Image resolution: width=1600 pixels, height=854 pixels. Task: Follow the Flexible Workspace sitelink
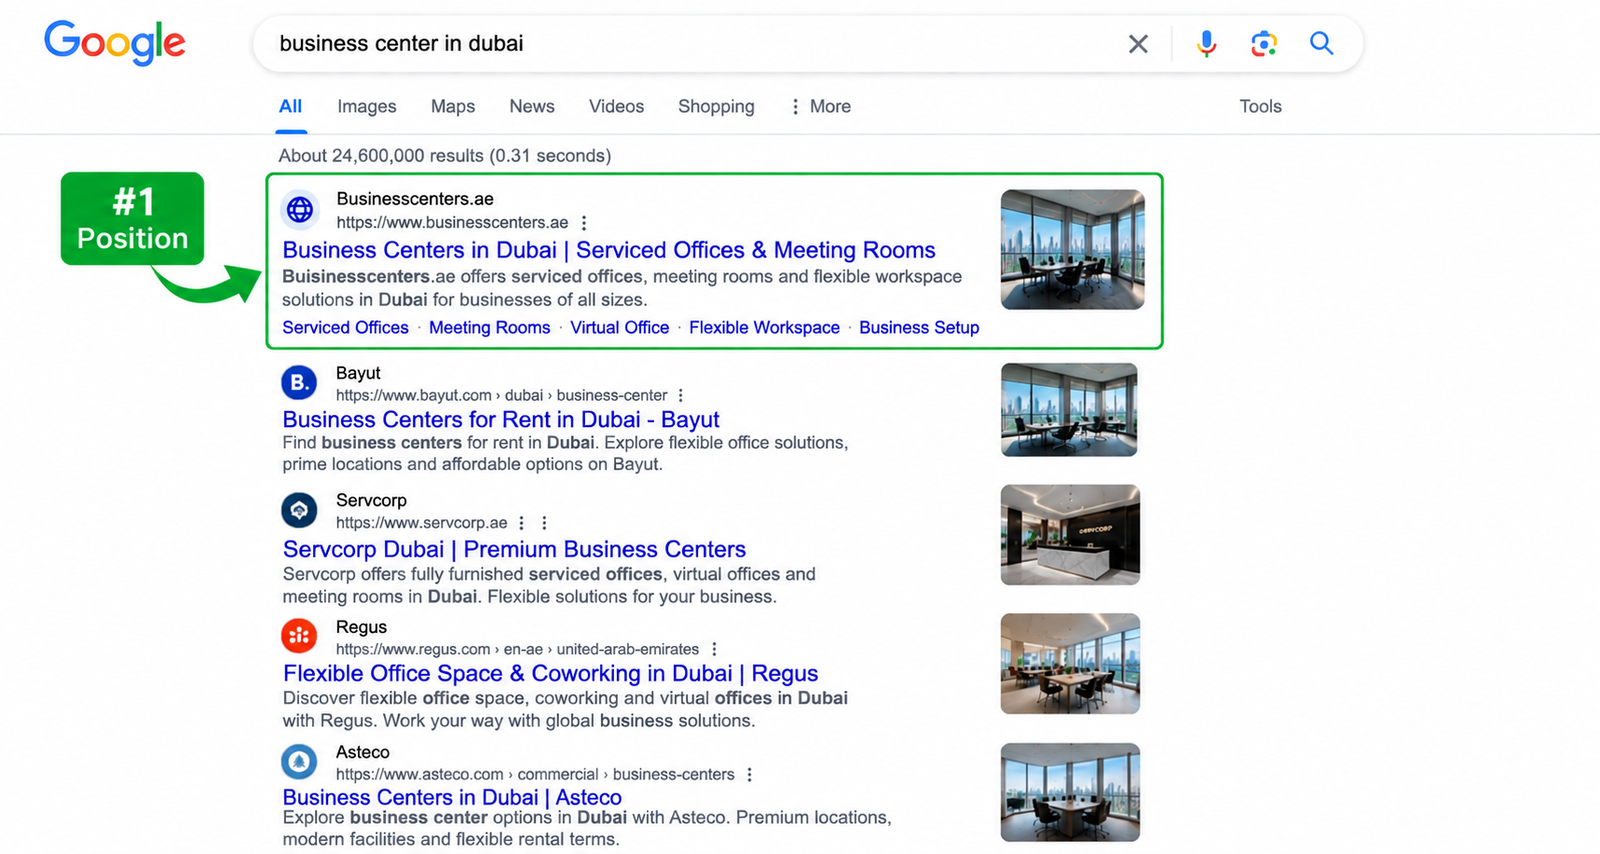point(764,328)
